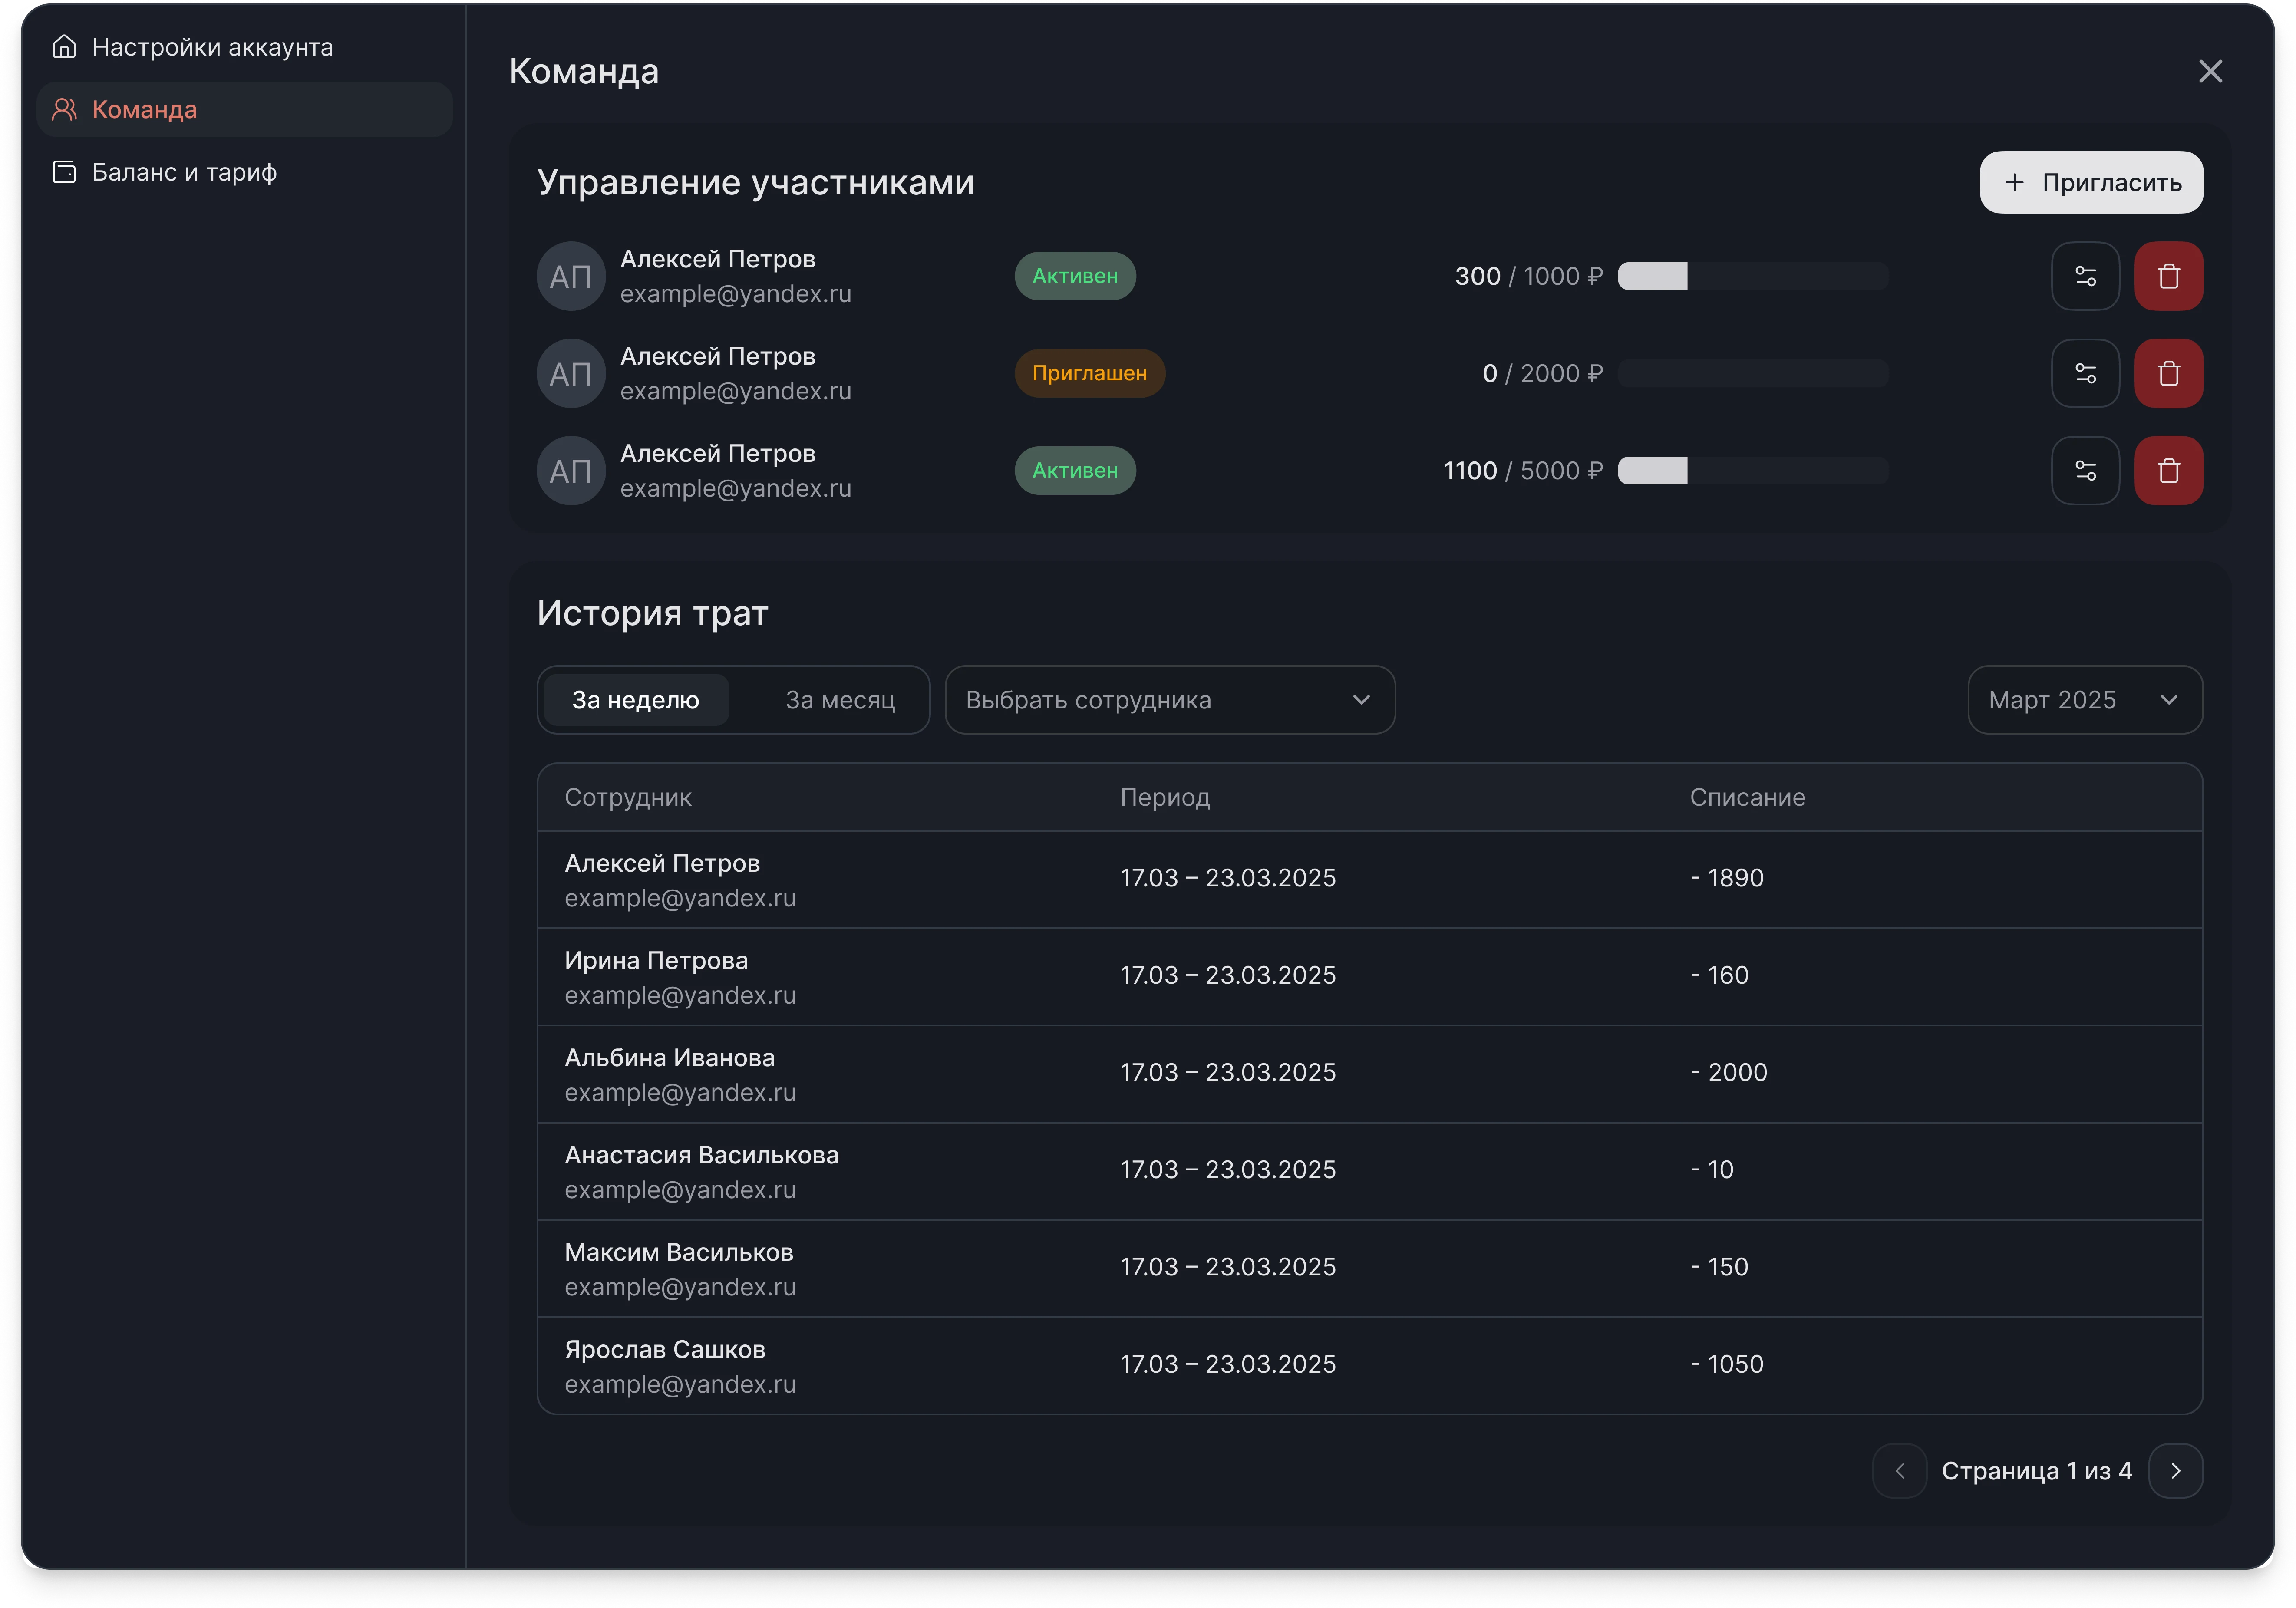
Task: Close the Команда dialog with the X
Action: [2210, 71]
